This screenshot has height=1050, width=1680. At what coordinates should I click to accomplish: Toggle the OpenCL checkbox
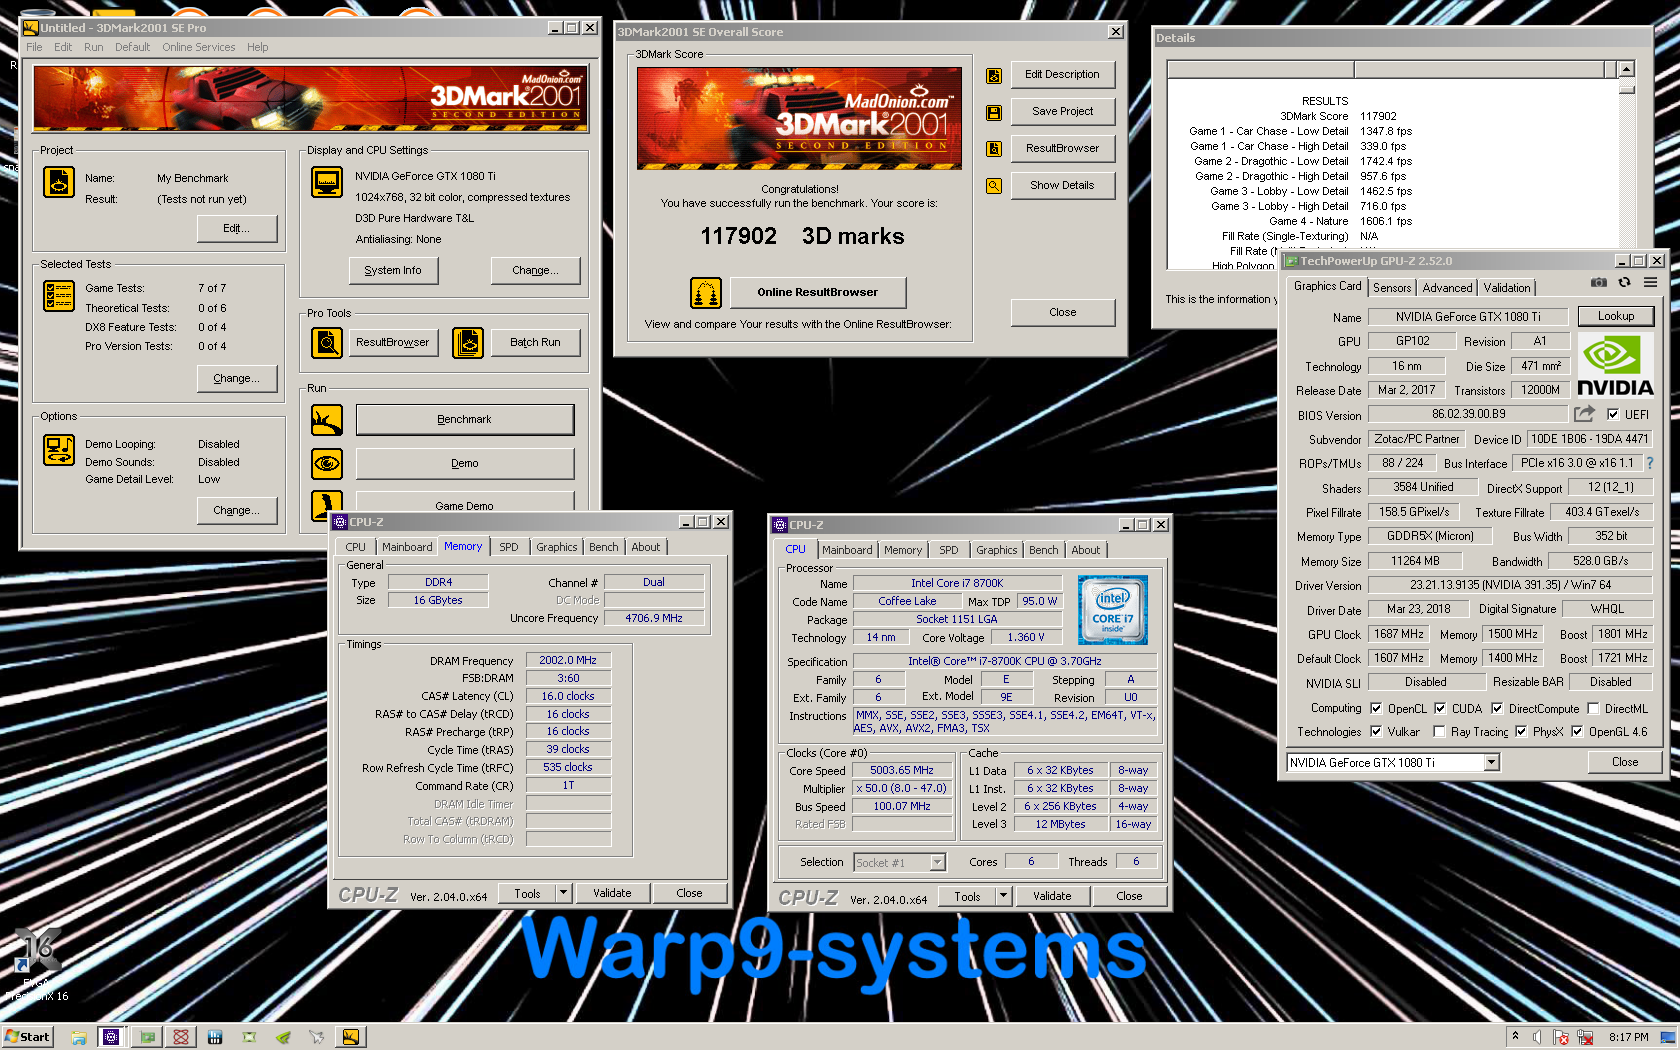point(1376,708)
